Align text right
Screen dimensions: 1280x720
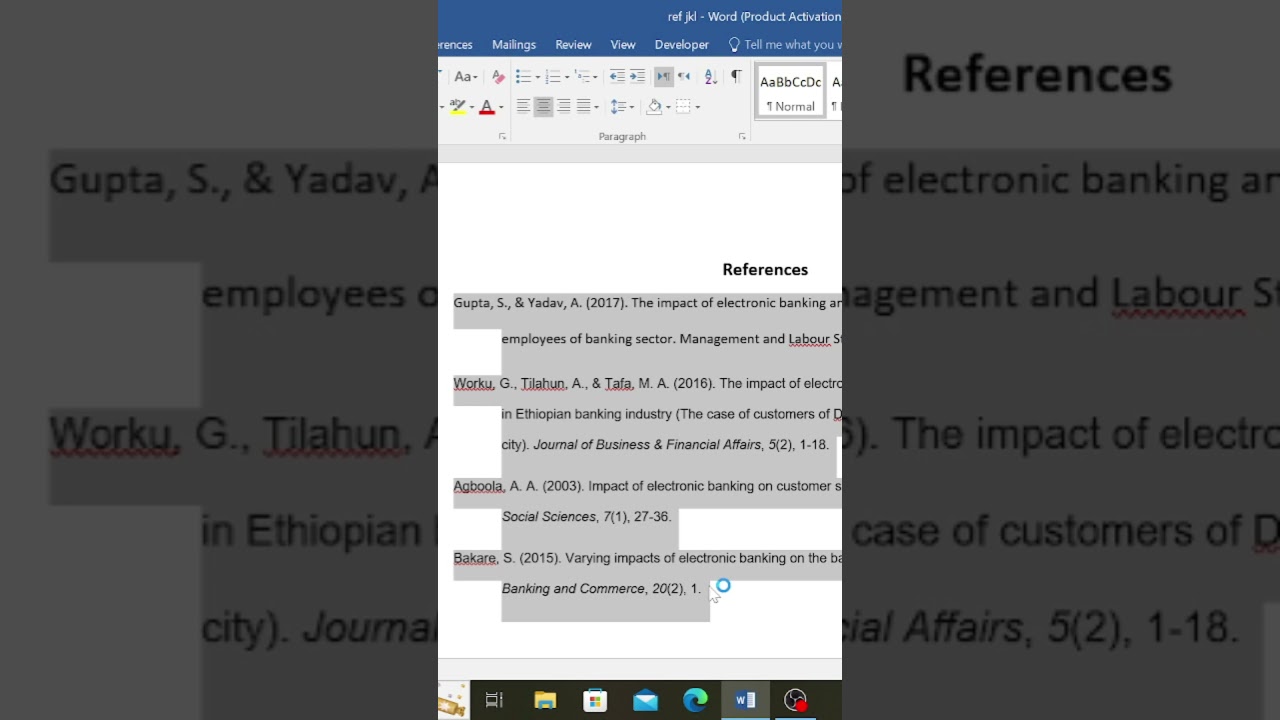pyautogui.click(x=564, y=106)
